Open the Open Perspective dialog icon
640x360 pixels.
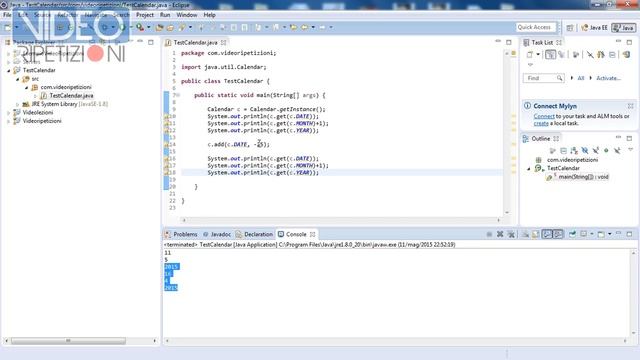click(570, 27)
